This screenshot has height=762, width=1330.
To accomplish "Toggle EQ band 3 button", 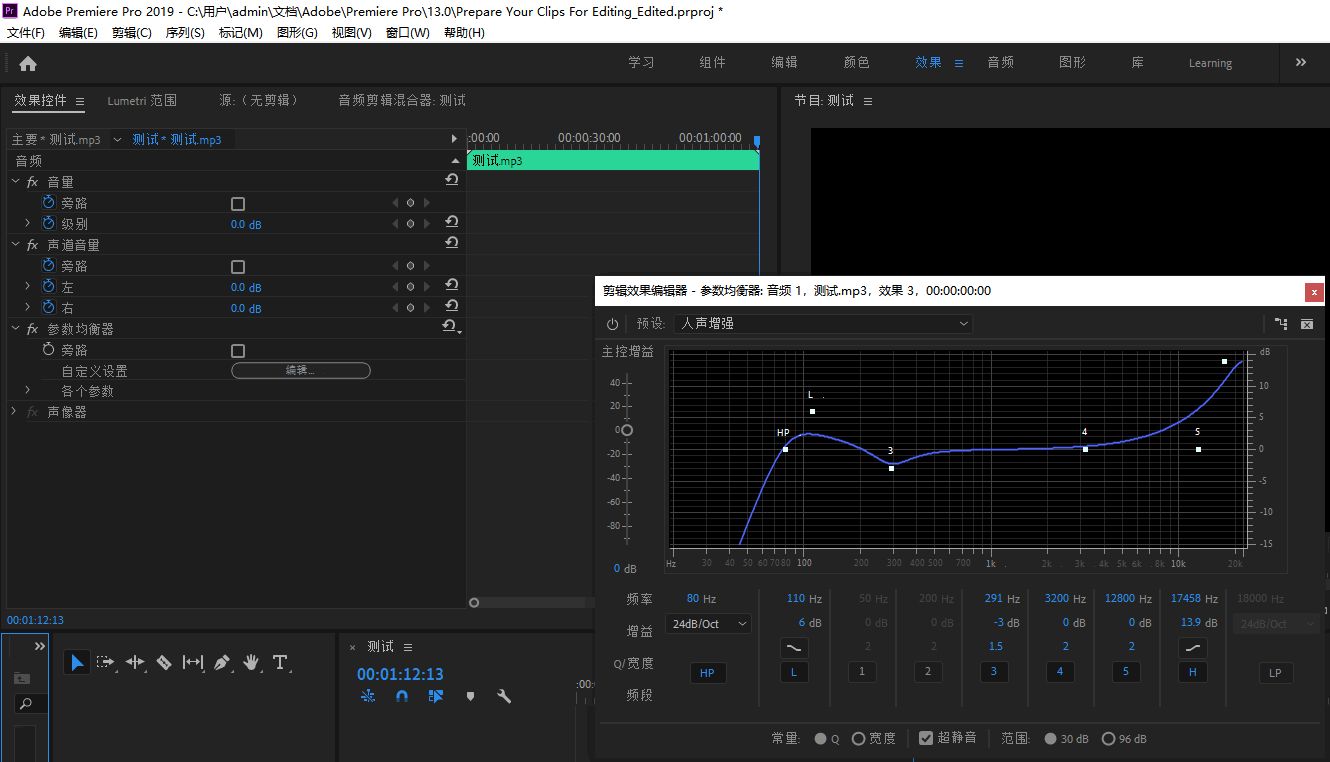I will (993, 672).
